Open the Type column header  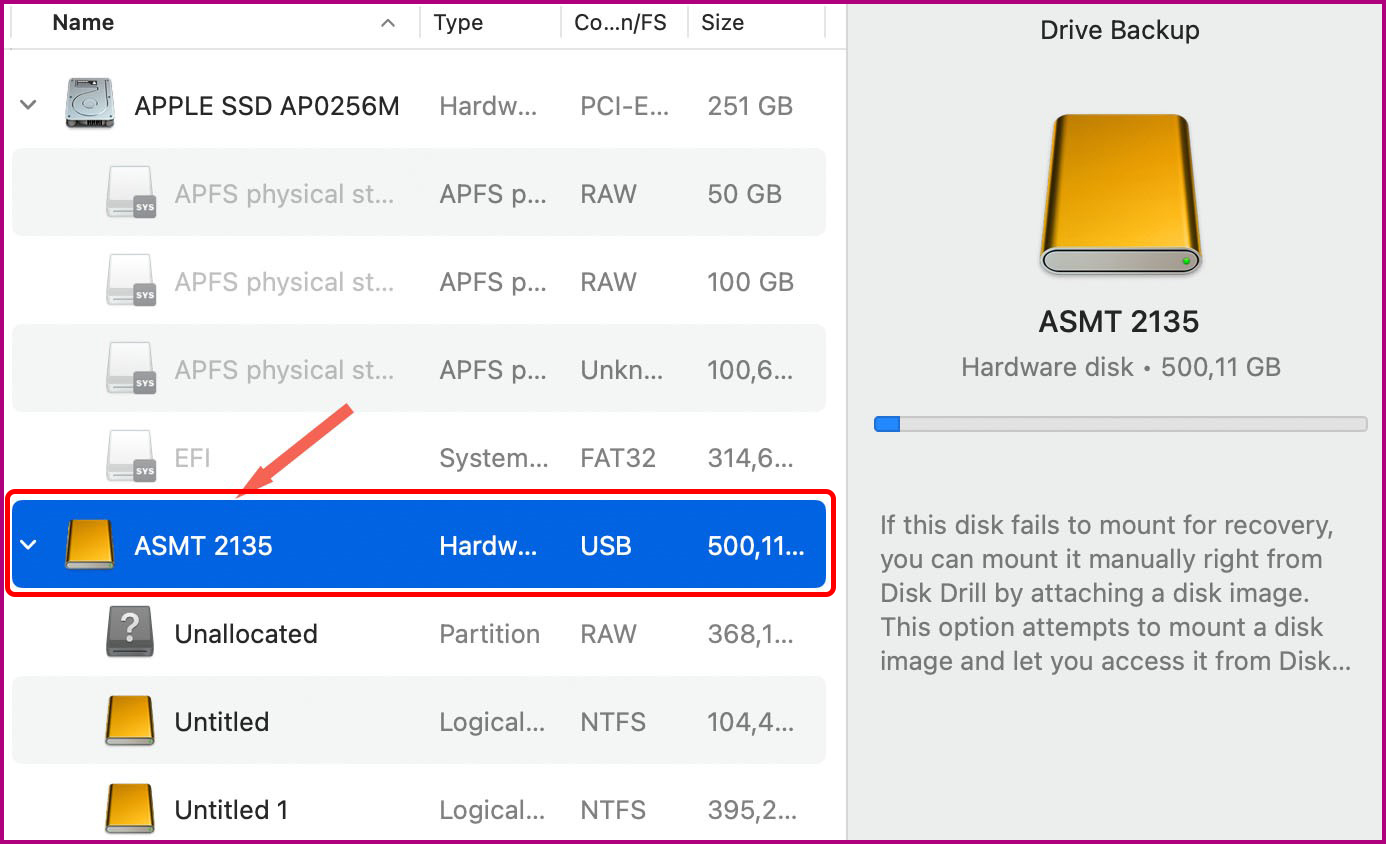pos(458,21)
